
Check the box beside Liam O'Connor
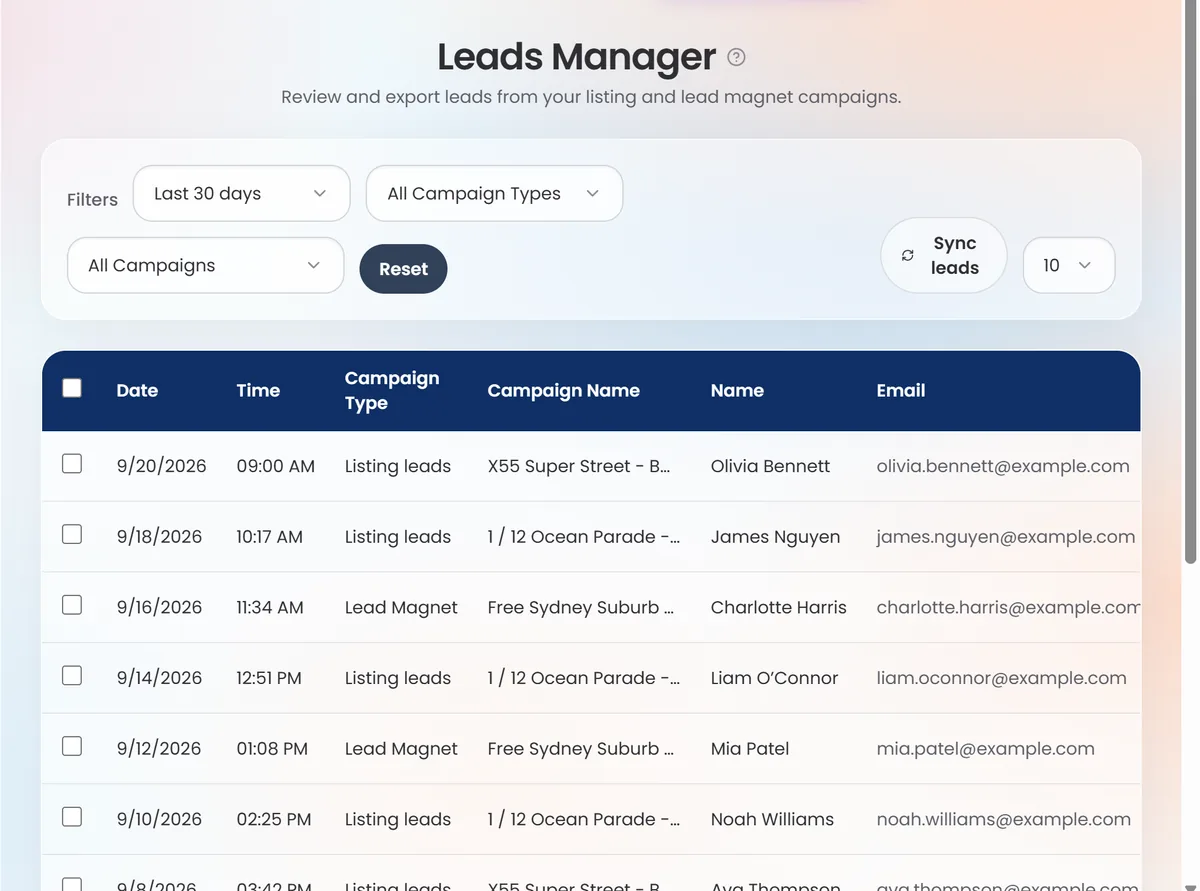tap(72, 676)
